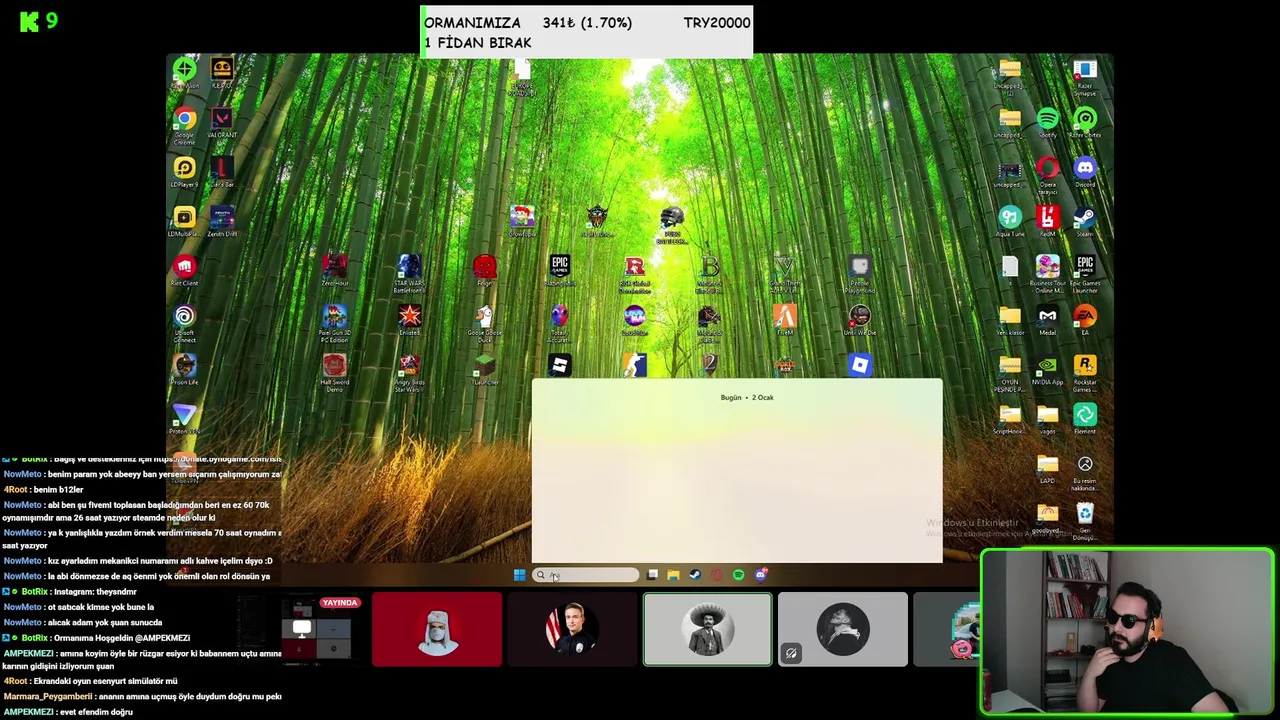Open the Goose Goose Duck game icon
The image size is (1280, 720).
484,318
